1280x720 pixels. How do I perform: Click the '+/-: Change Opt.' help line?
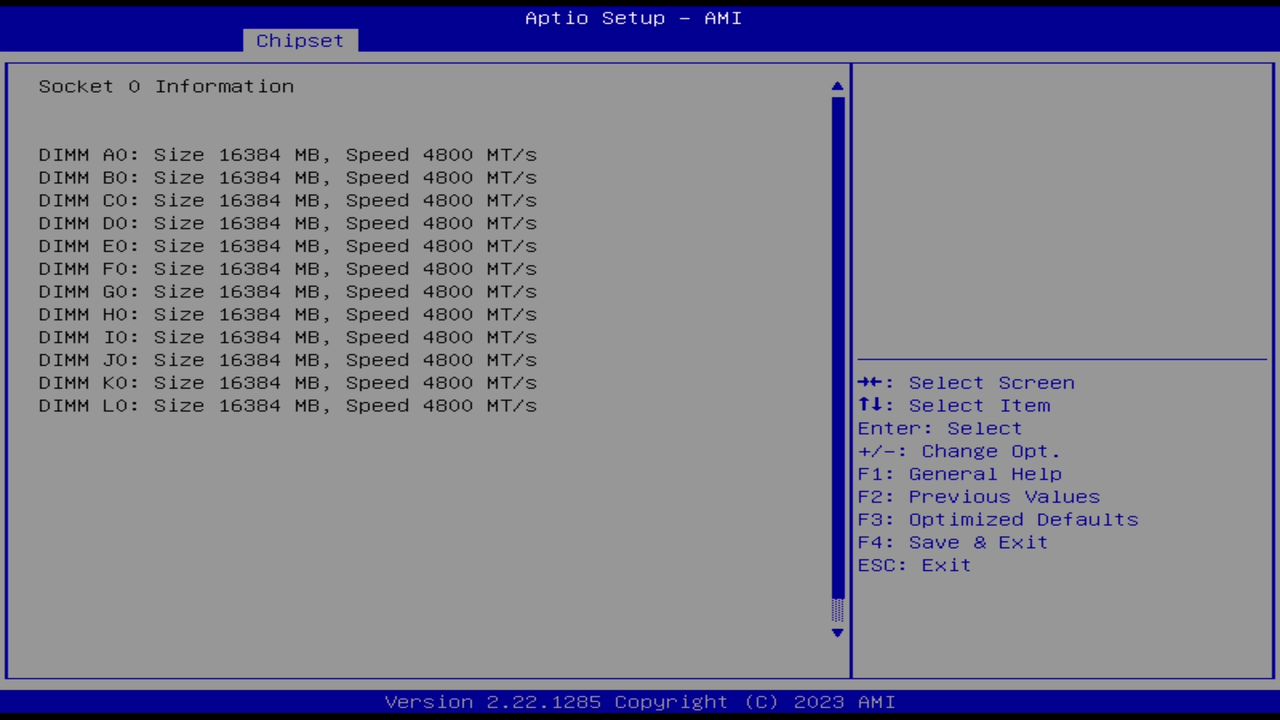coord(959,452)
